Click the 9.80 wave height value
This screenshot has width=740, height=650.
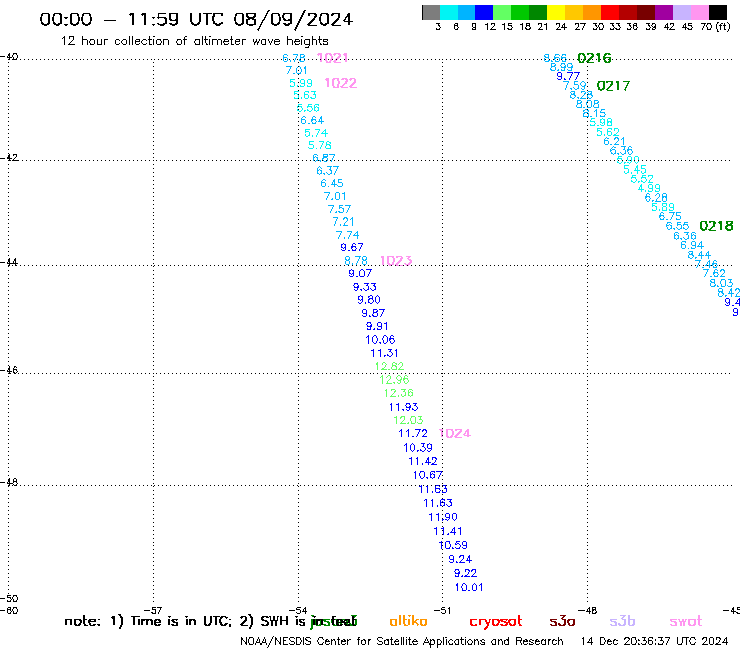click(369, 299)
